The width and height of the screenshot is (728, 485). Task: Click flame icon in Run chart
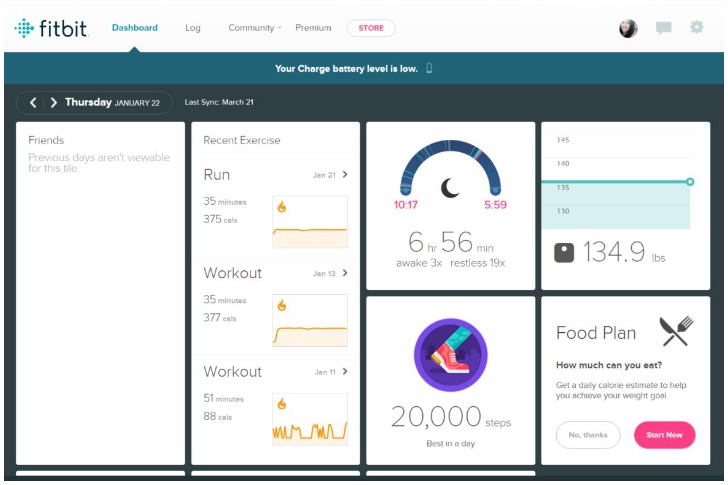coord(282,207)
